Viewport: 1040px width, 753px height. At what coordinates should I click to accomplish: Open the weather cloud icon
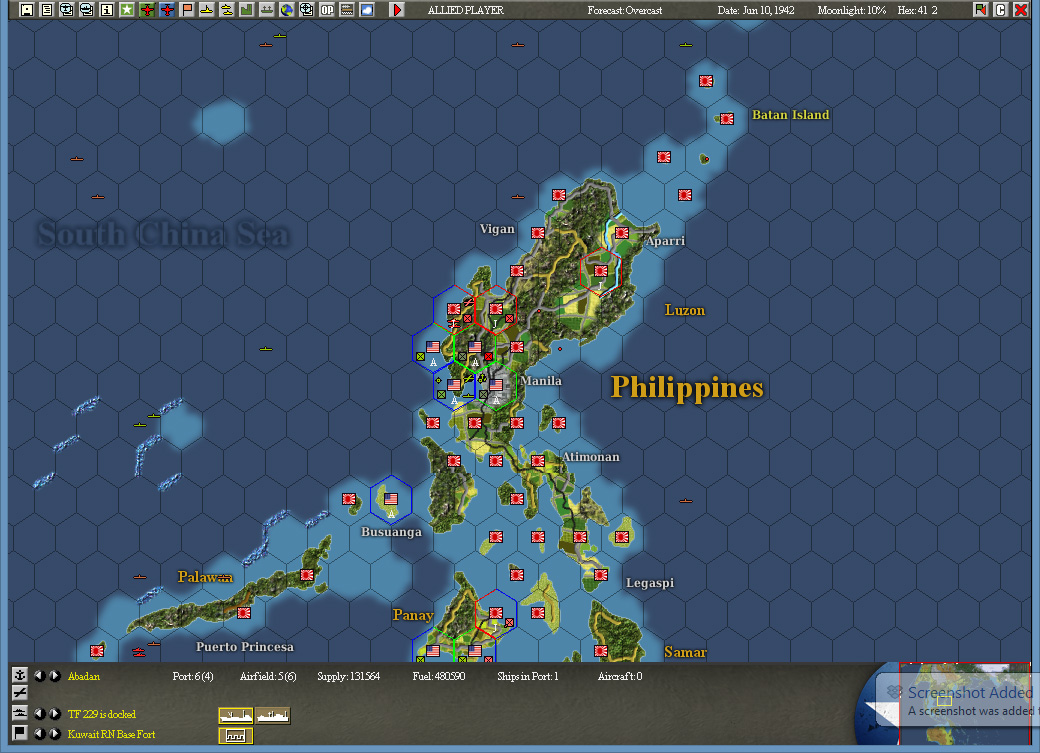point(367,9)
